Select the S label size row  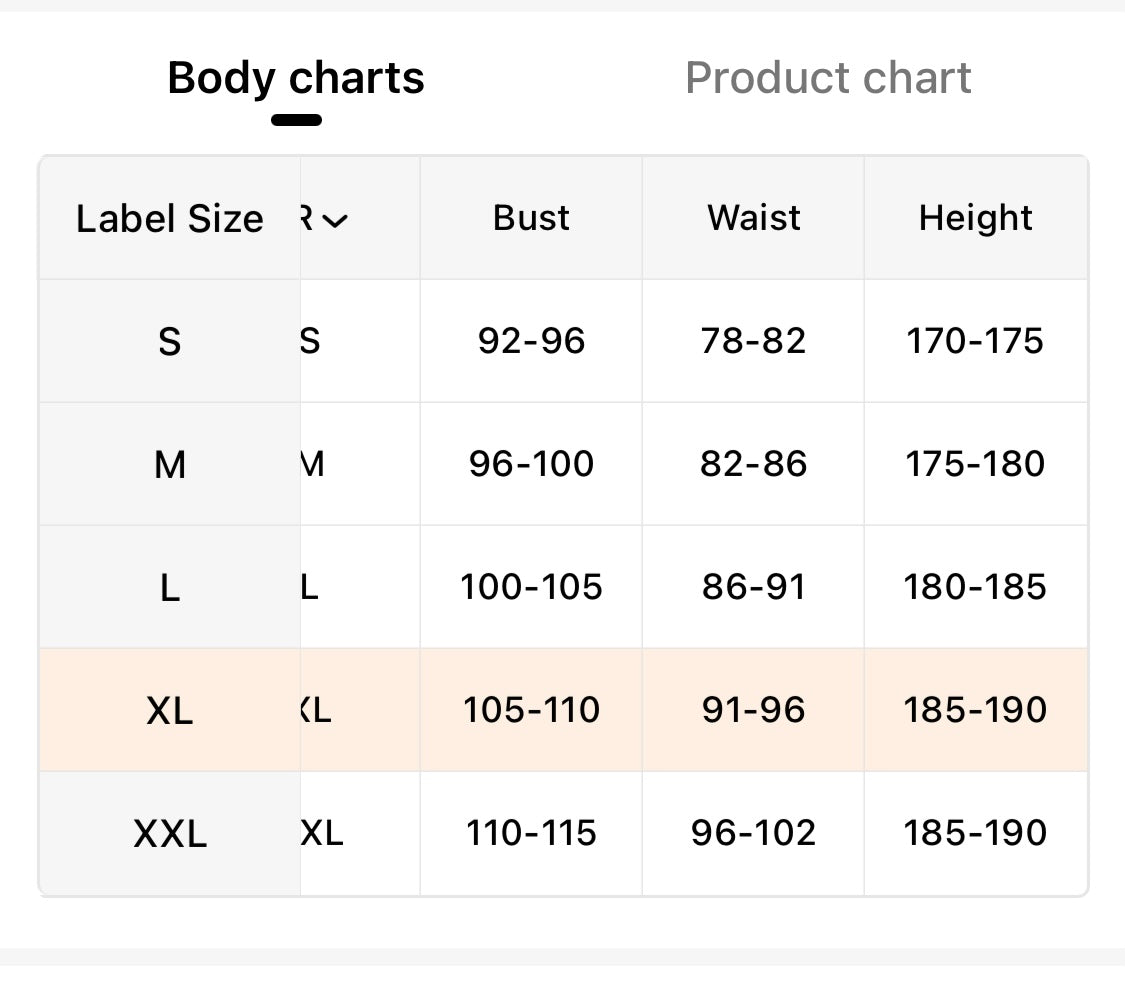tap(169, 342)
